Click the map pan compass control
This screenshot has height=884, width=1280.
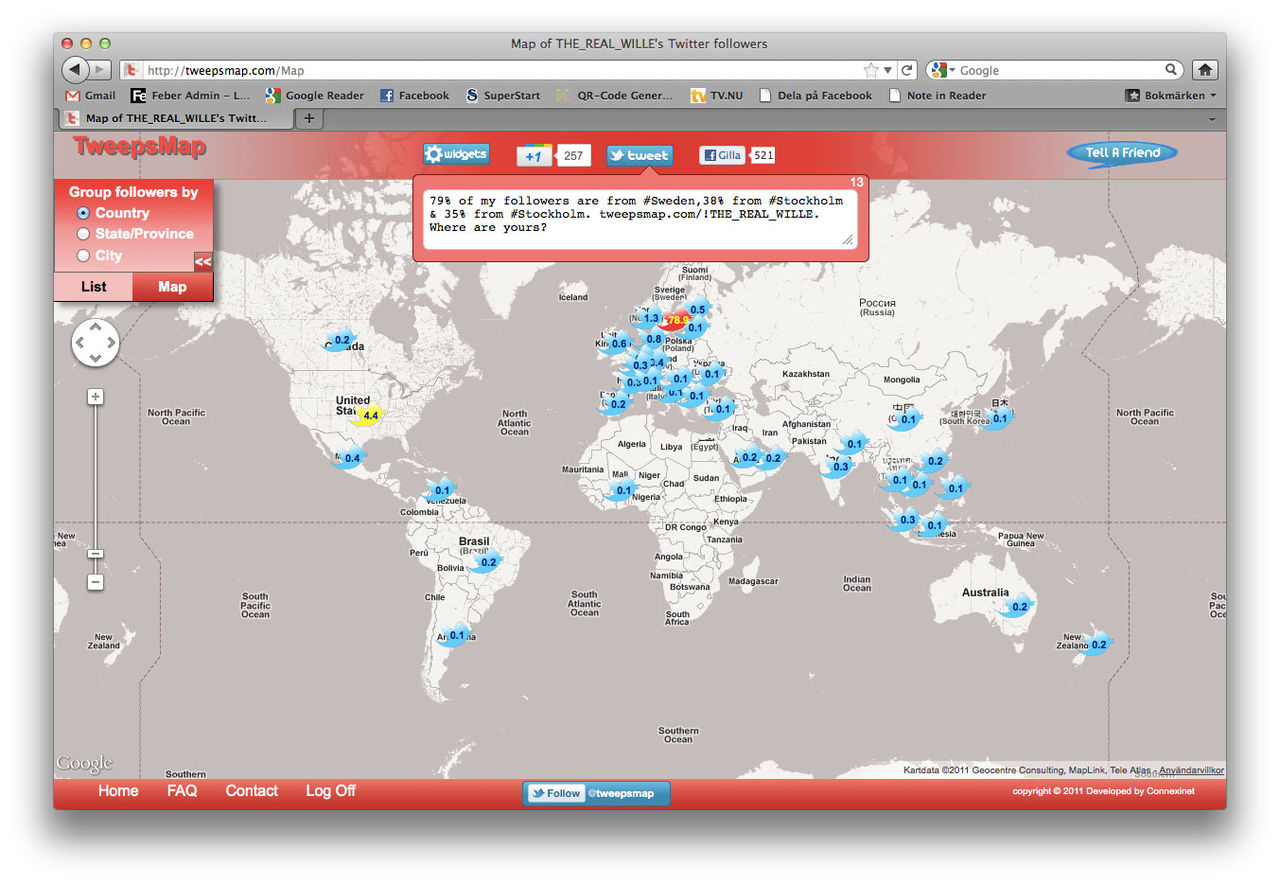[x=95, y=342]
